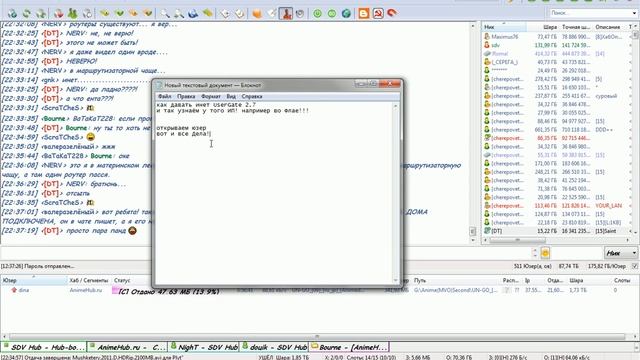This screenshot has height=360, width=640.
Task: Switch to the NighT - SDV Hub tab
Action: pyautogui.click(x=204, y=347)
